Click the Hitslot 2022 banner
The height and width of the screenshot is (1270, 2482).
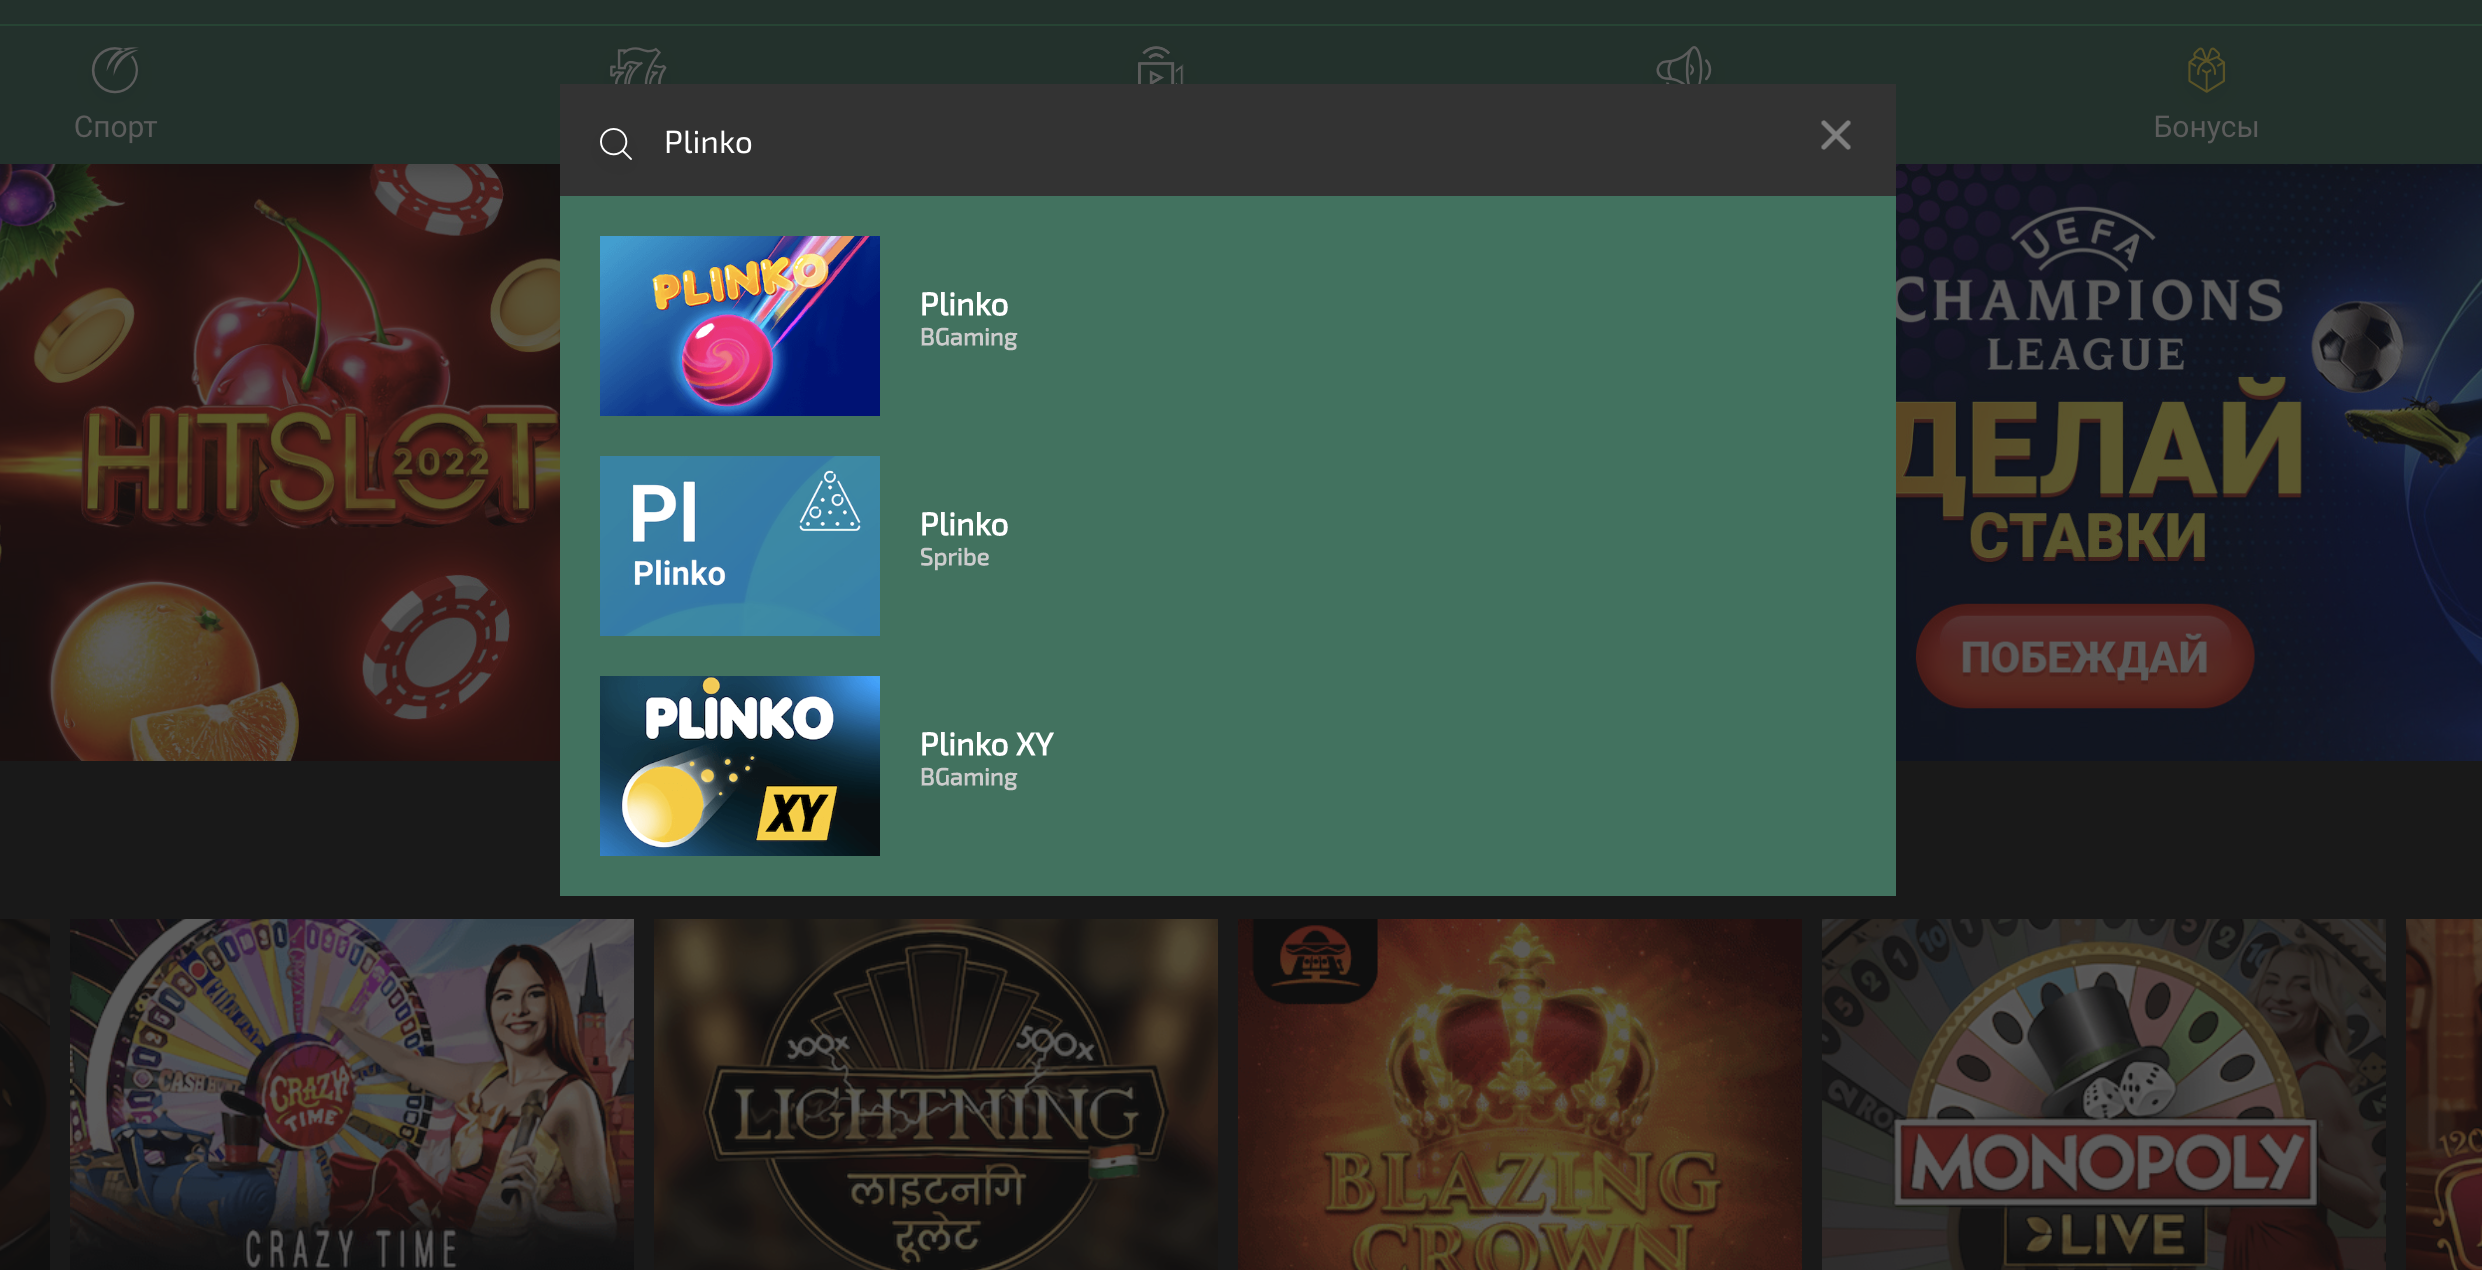pyautogui.click(x=280, y=462)
